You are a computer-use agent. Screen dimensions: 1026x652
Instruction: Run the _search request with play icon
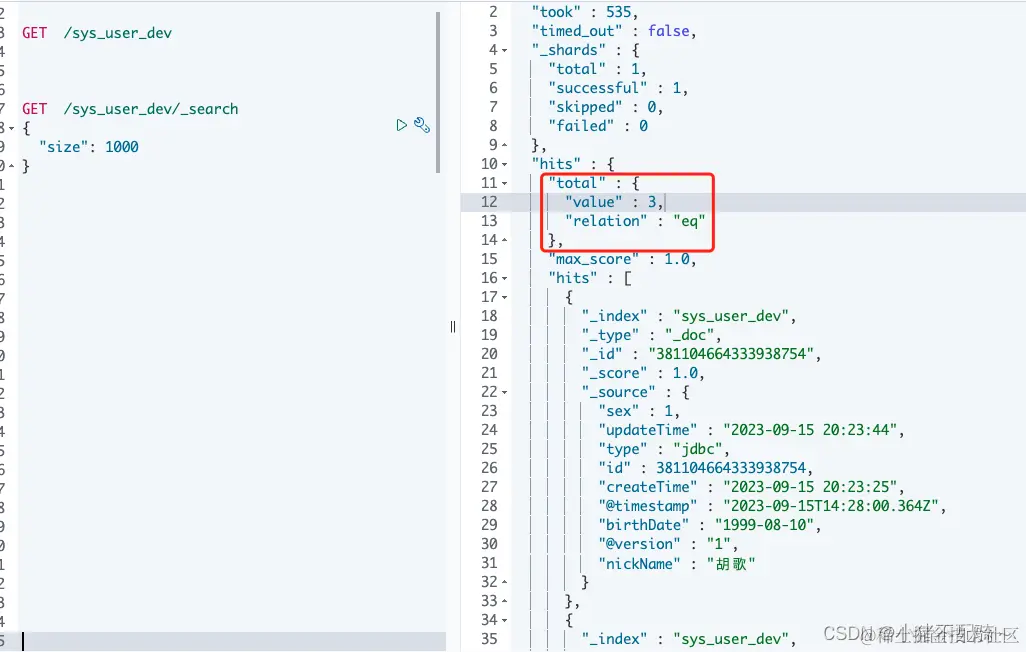tap(402, 125)
